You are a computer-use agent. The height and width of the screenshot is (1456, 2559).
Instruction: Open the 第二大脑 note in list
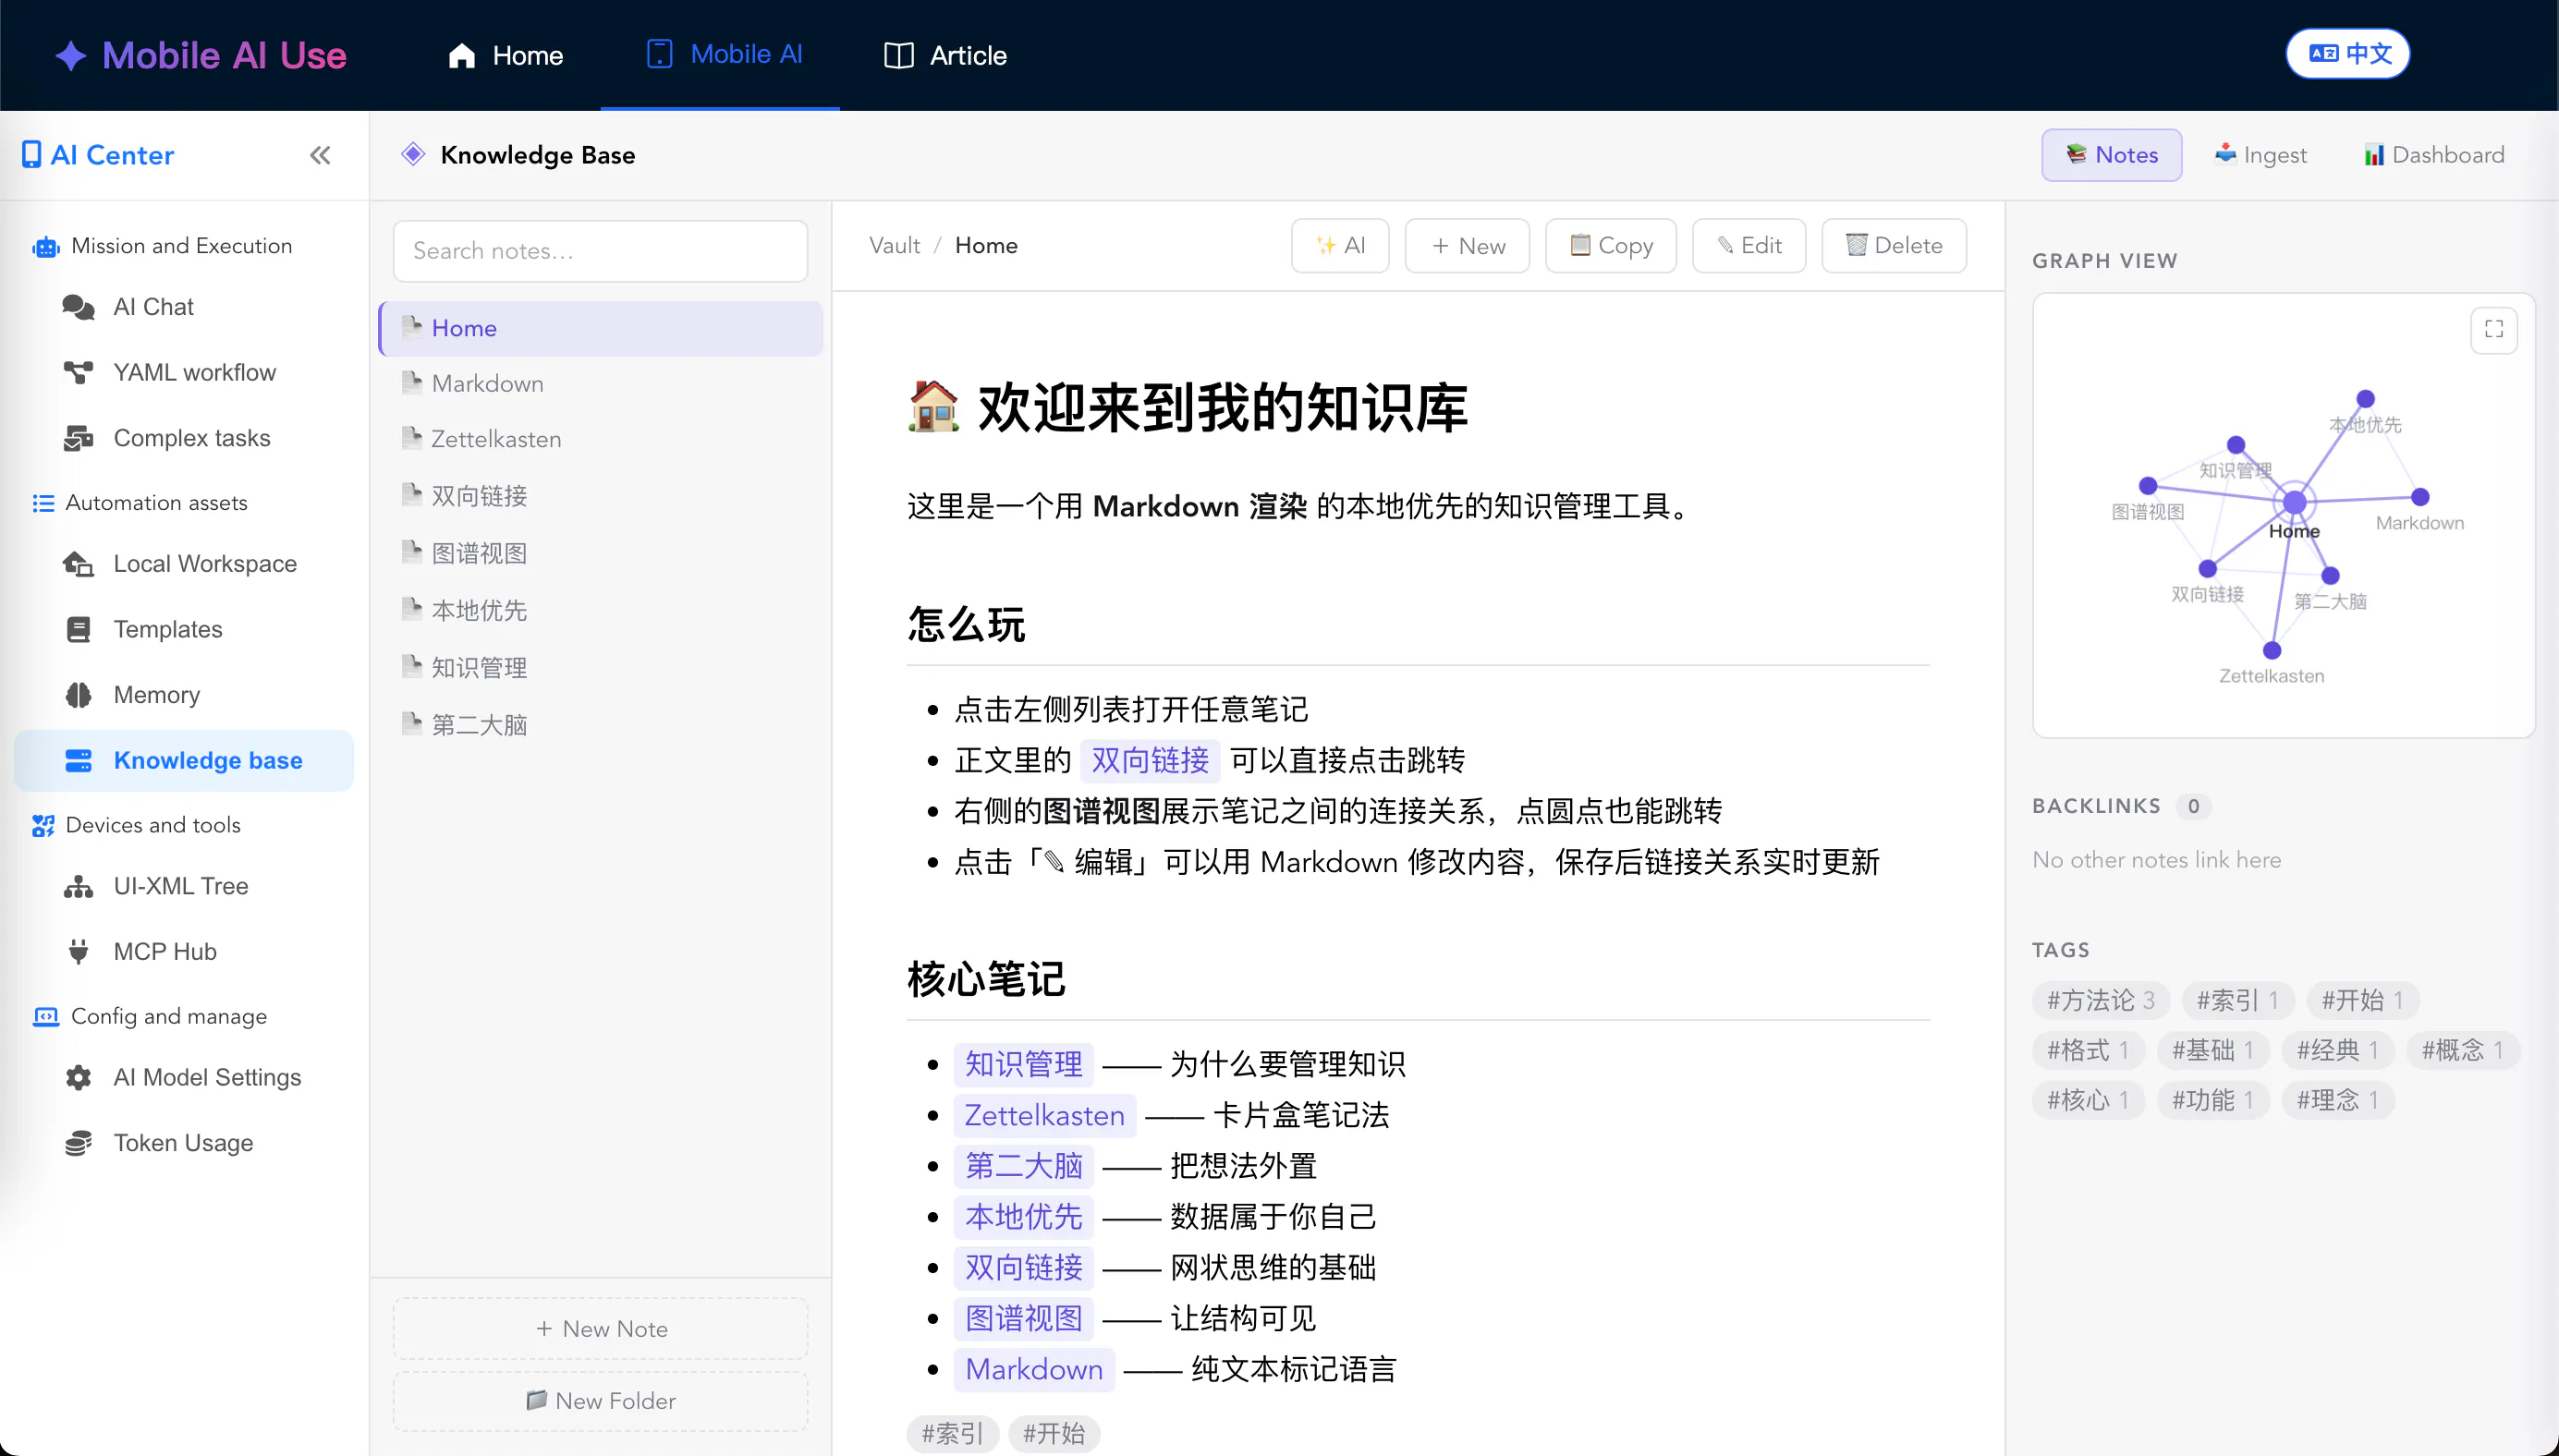[600, 725]
